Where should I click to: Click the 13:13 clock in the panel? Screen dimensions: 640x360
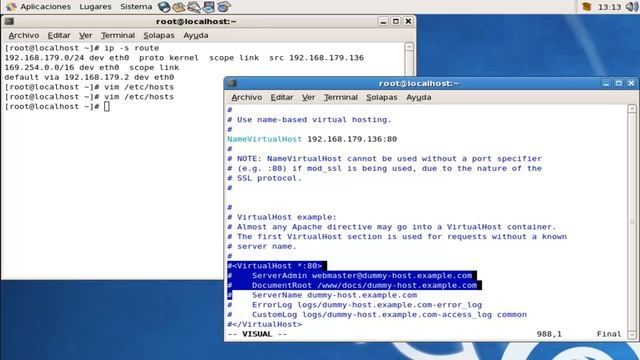[609, 7]
